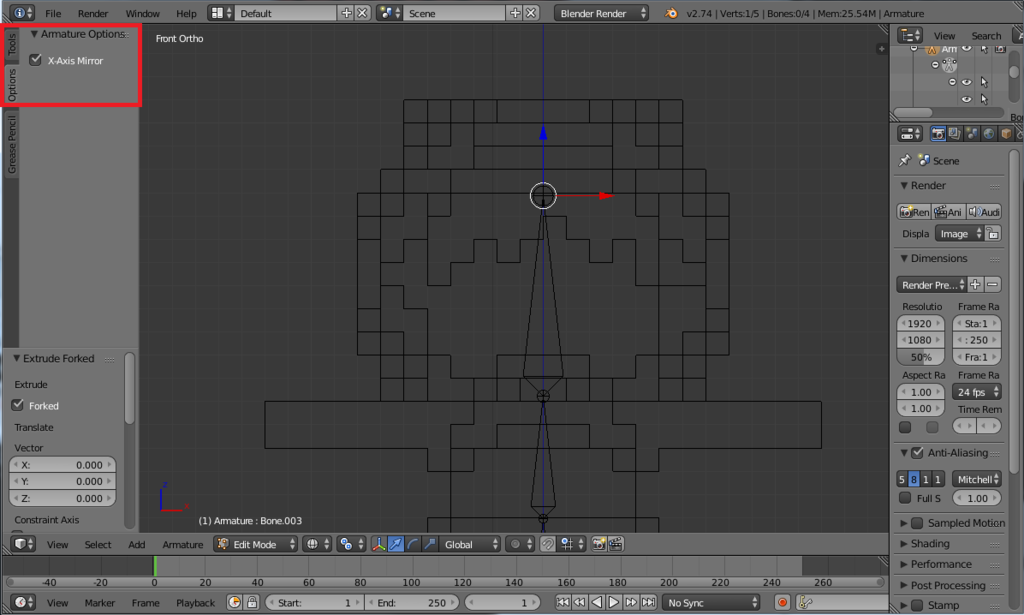This screenshot has width=1024, height=615.
Task: Toggle the Anti-Aliasing checkbox
Action: tap(917, 452)
